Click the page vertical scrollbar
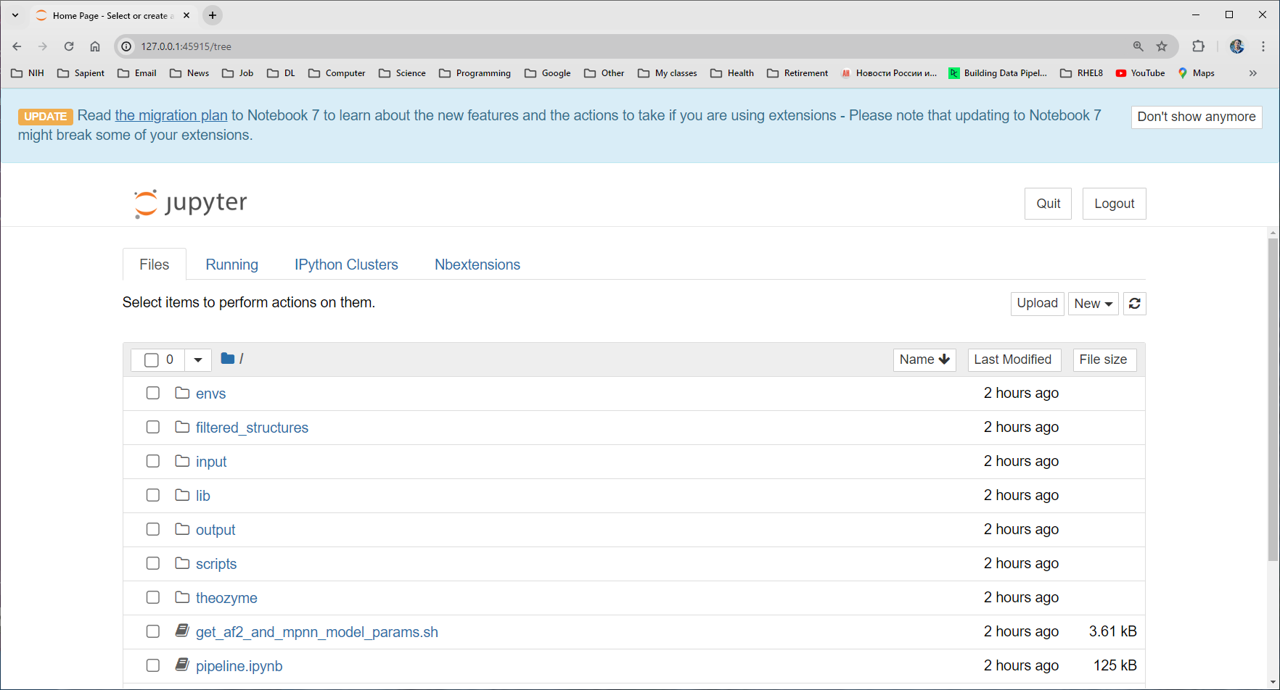 pyautogui.click(x=1273, y=400)
